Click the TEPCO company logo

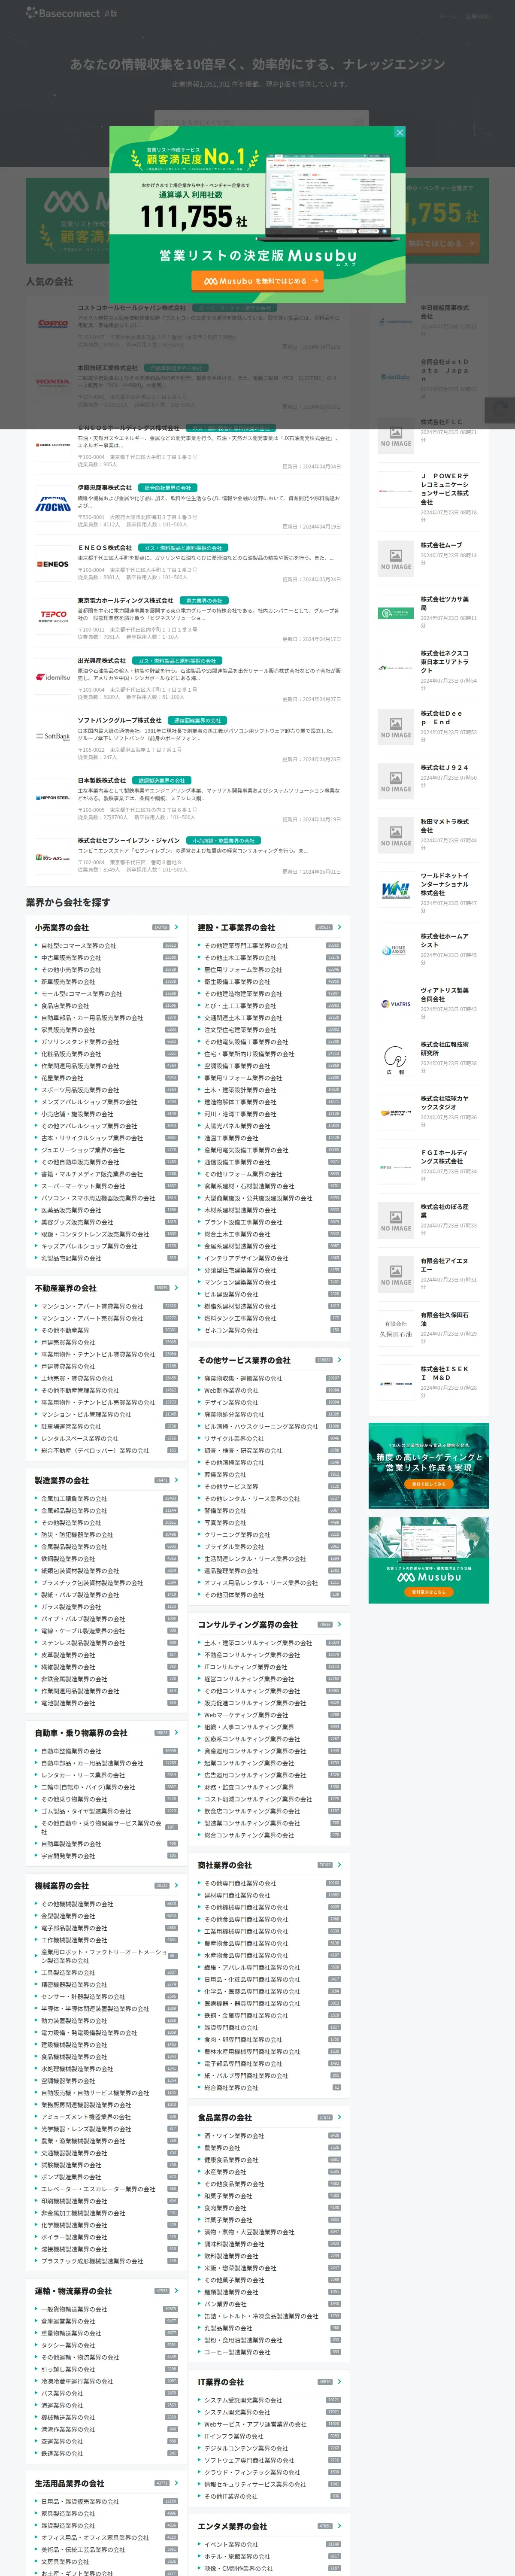click(x=53, y=616)
